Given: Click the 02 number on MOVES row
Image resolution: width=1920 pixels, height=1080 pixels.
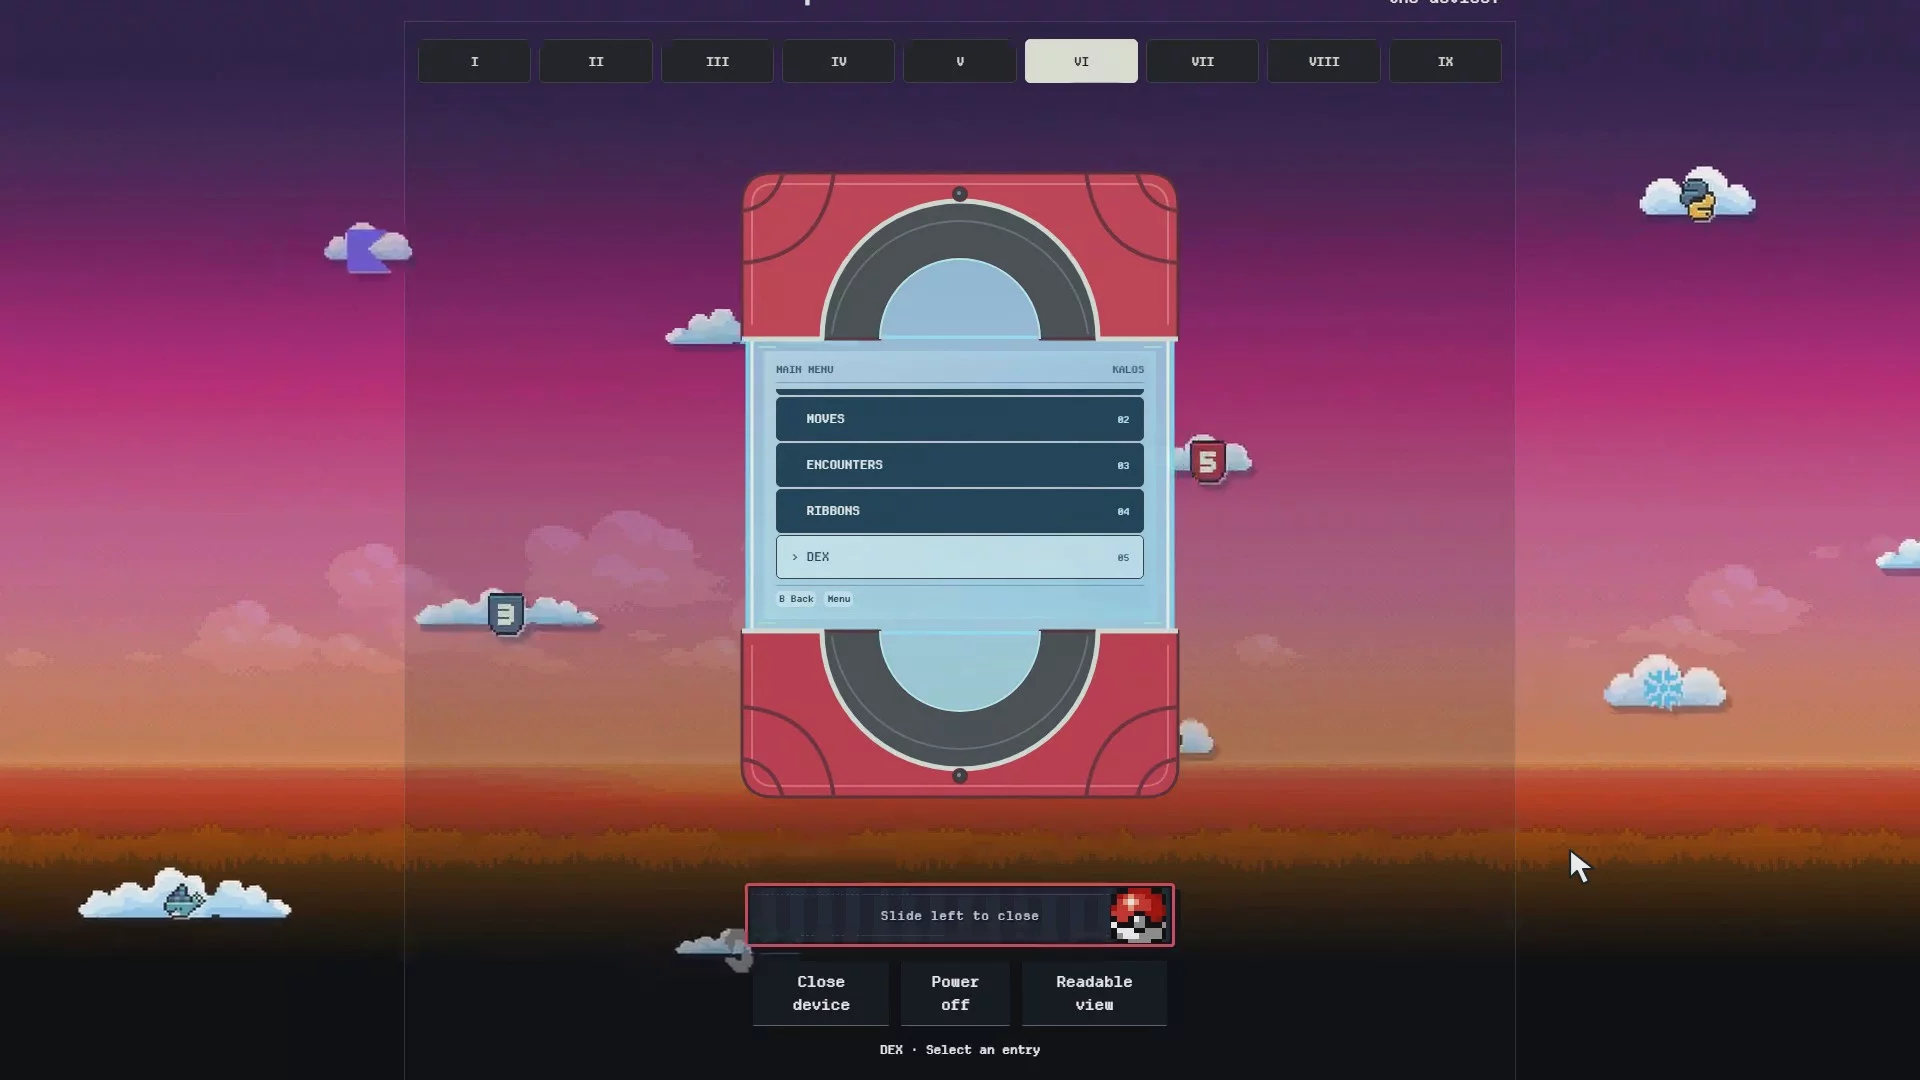Looking at the screenshot, I should [x=1123, y=420].
